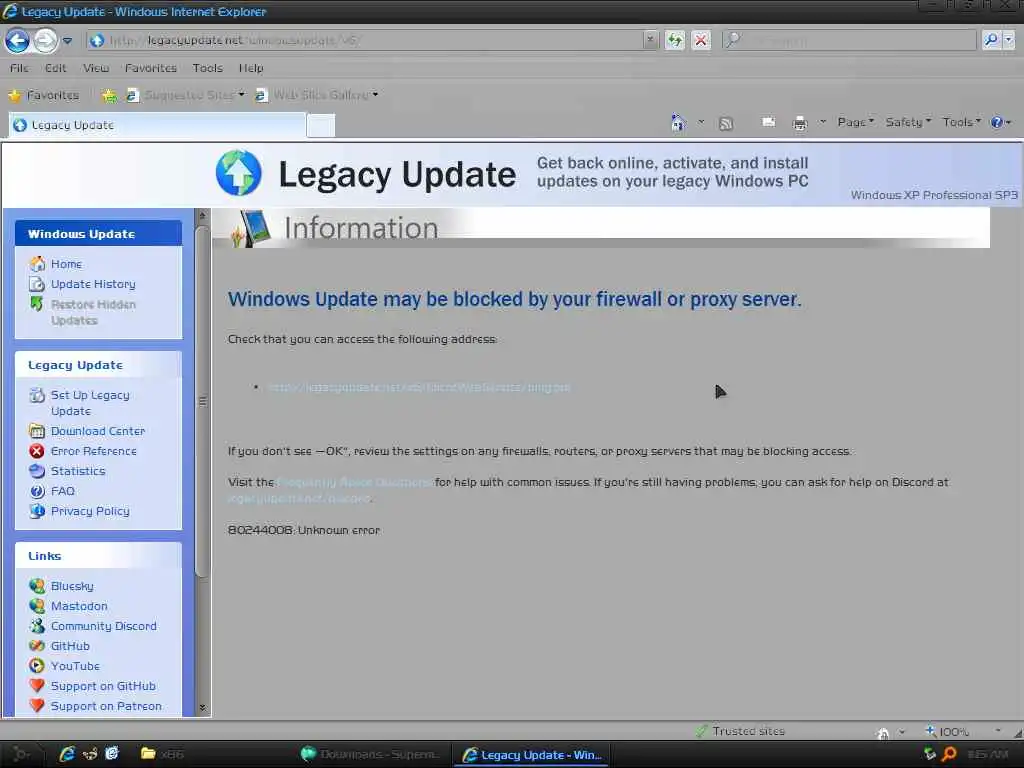
Task: Open the Help menu
Action: click(x=251, y=68)
